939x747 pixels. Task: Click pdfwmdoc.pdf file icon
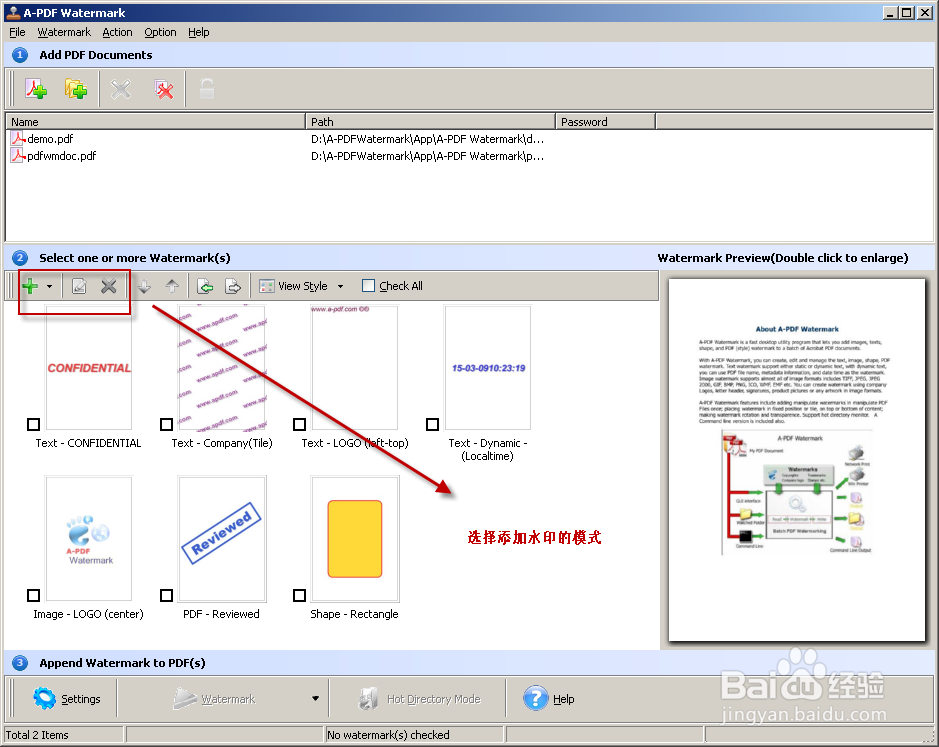tap(18, 156)
